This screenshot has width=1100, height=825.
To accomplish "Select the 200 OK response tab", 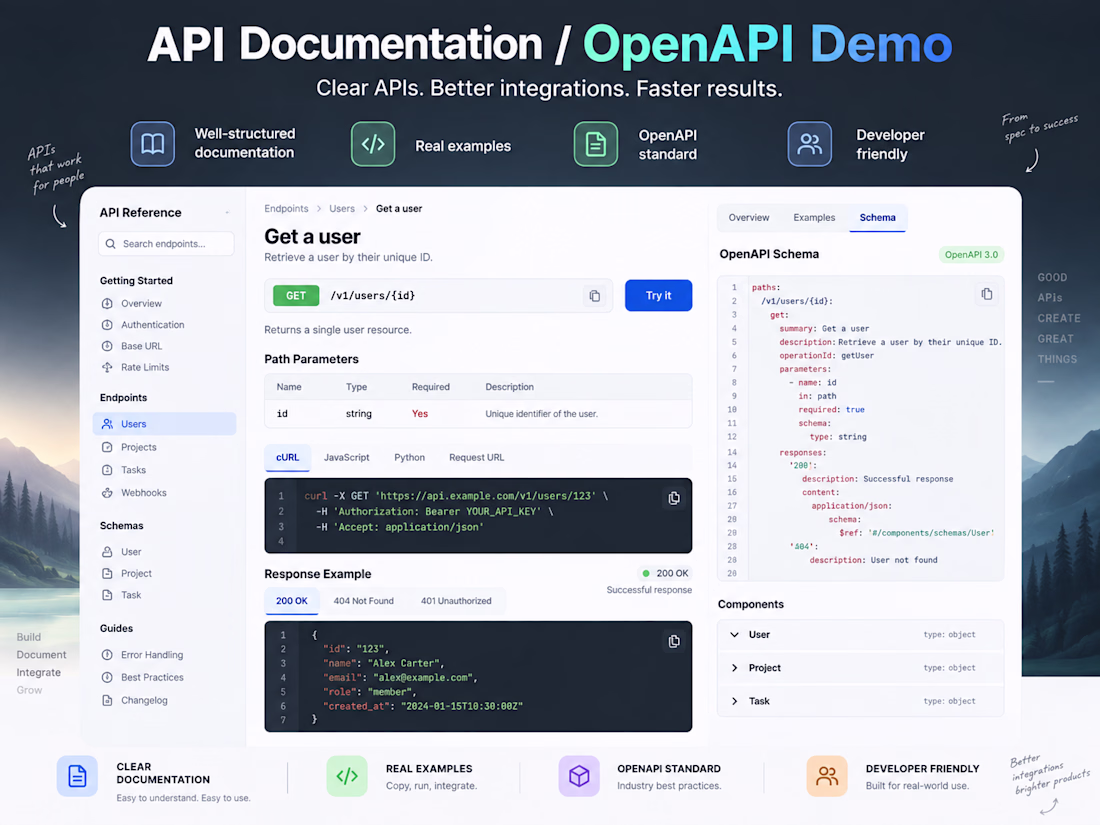I will coord(292,601).
